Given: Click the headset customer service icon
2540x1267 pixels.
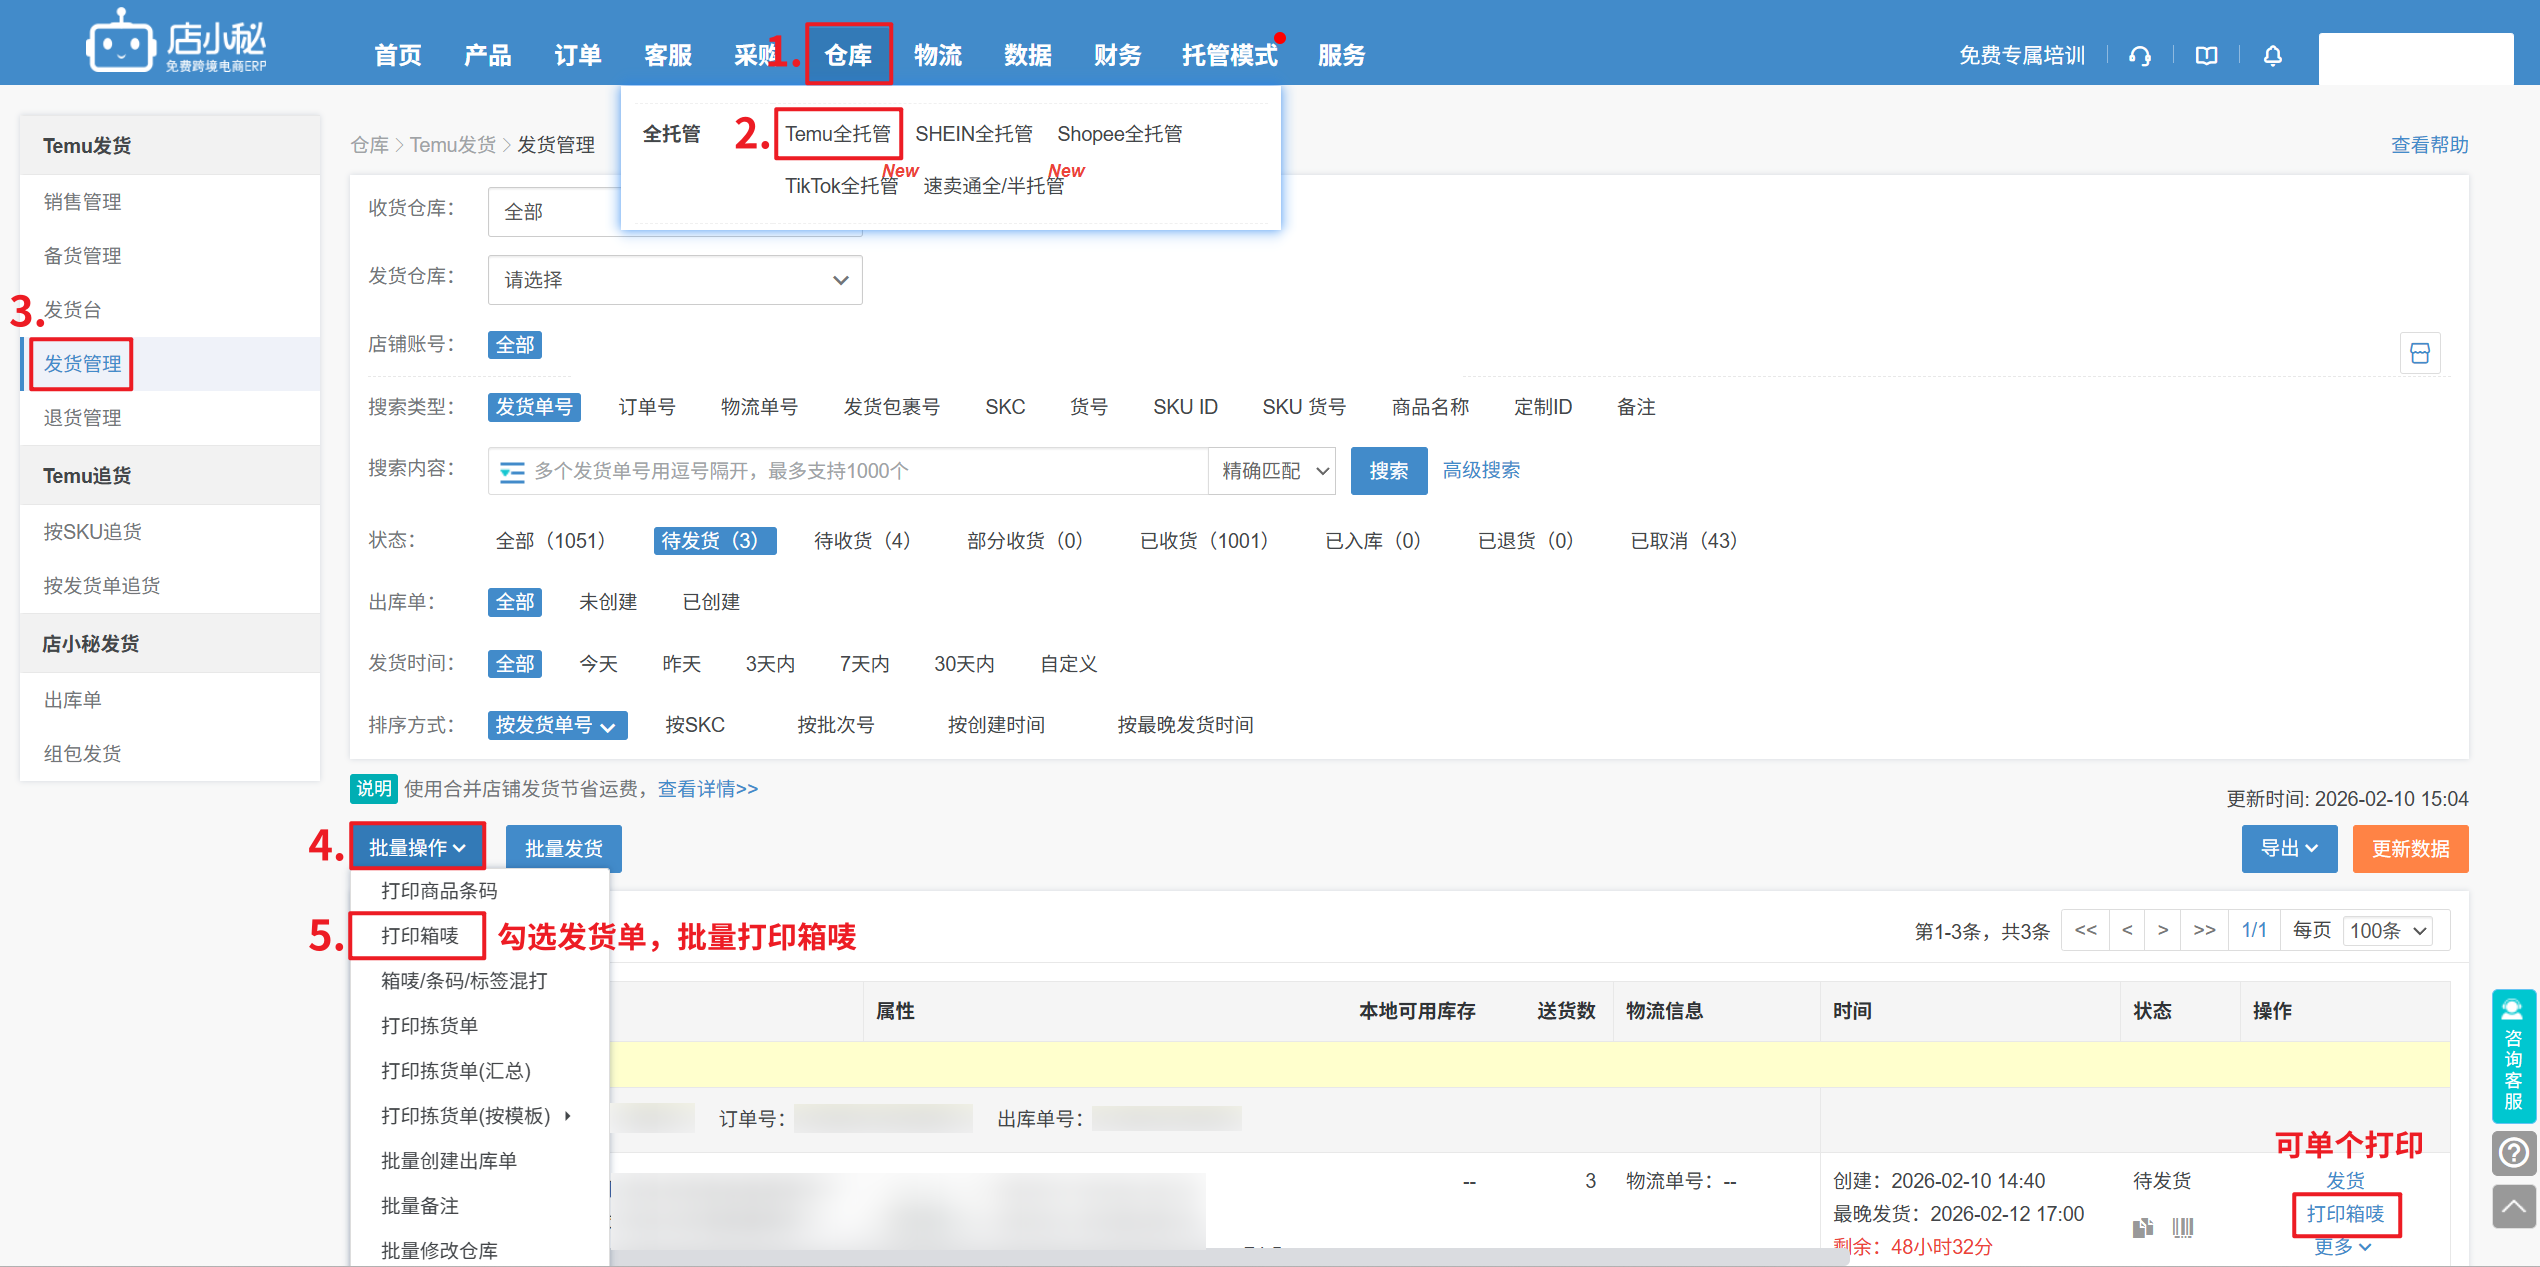Looking at the screenshot, I should point(2139,56).
